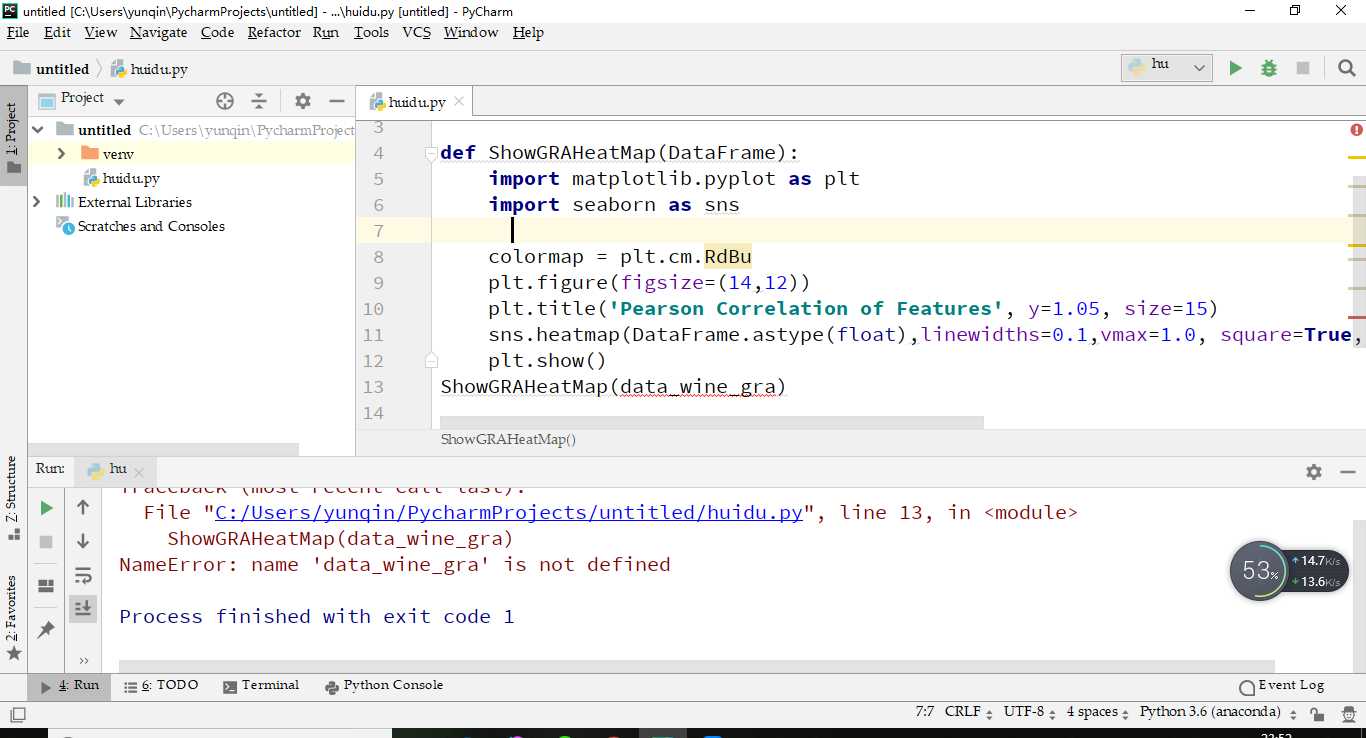1366x738 pixels.
Task: Hide the Project panel with the minus icon
Action: (337, 100)
